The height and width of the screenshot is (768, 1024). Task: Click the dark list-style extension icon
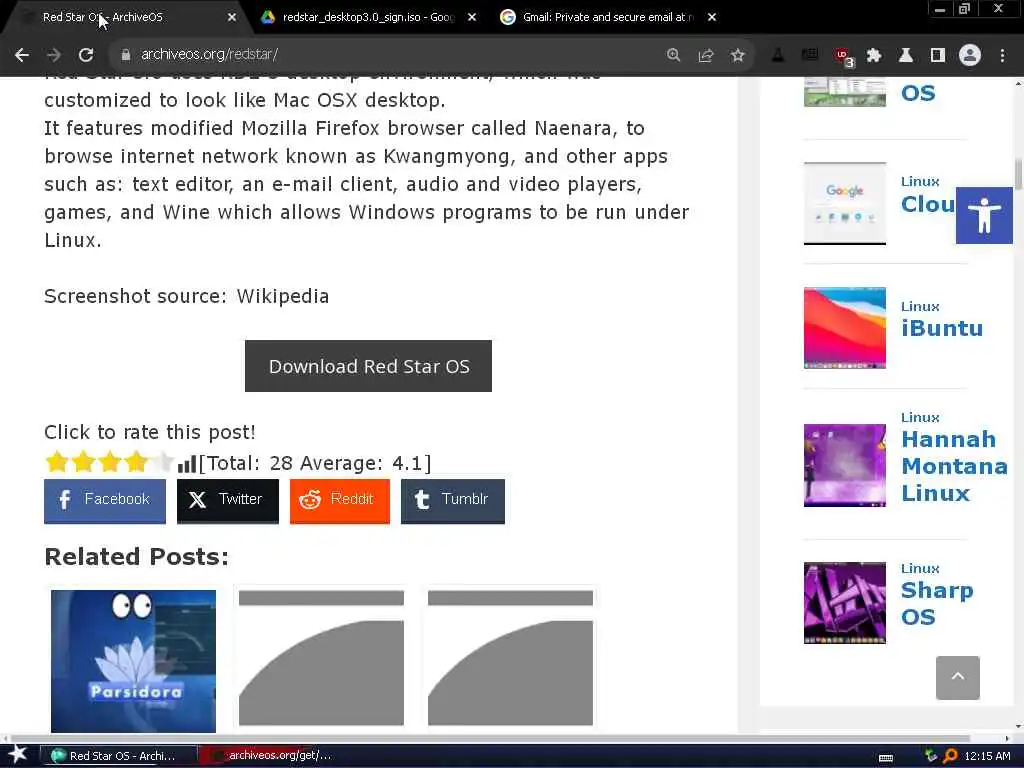click(x=810, y=55)
